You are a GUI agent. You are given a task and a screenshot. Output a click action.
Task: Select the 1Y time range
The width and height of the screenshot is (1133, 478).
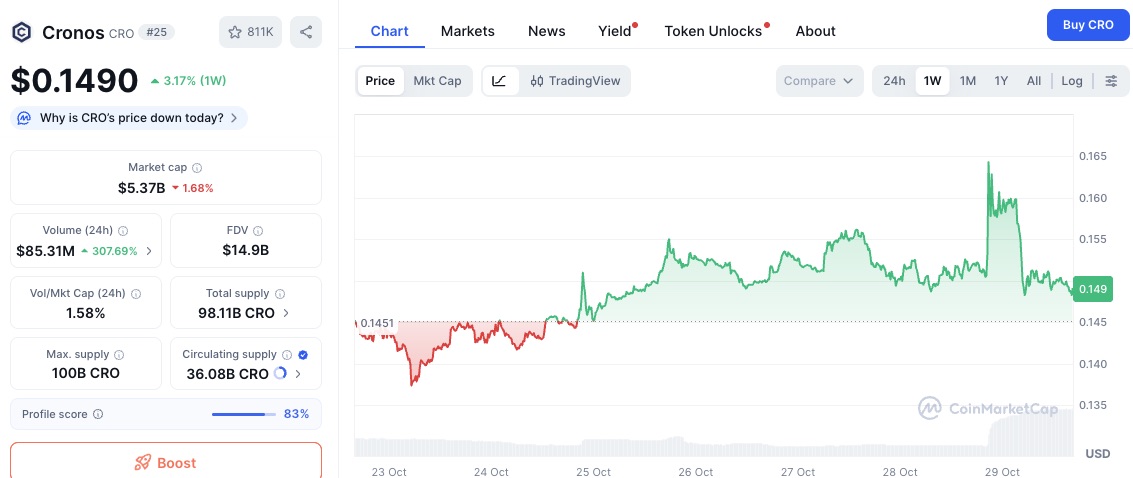1001,81
